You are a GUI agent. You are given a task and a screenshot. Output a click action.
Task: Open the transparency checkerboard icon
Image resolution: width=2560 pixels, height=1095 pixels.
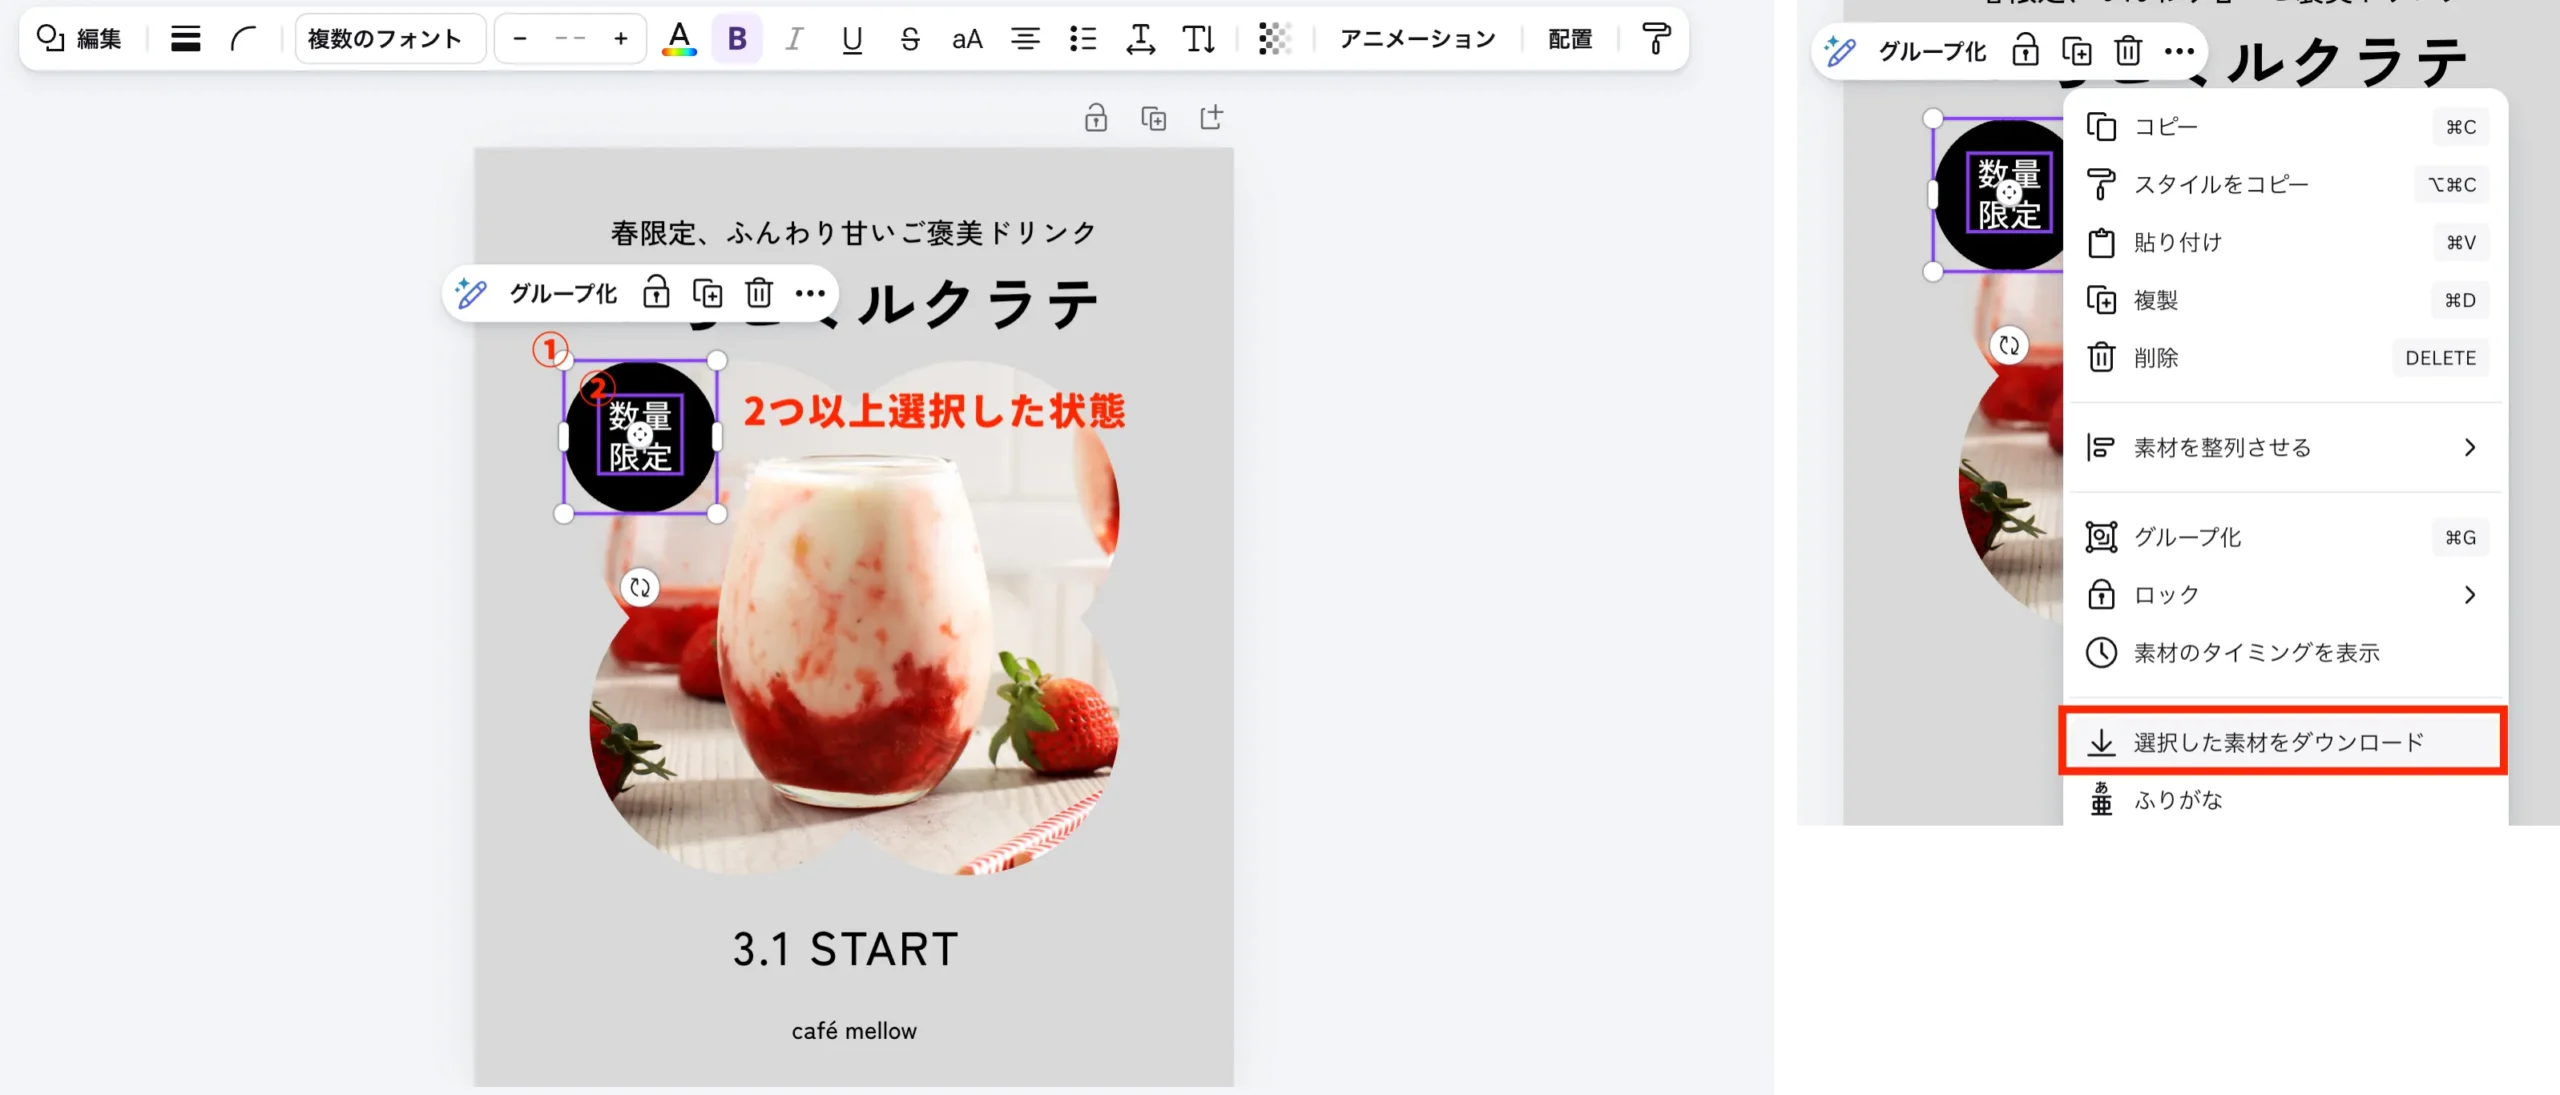1274,39
